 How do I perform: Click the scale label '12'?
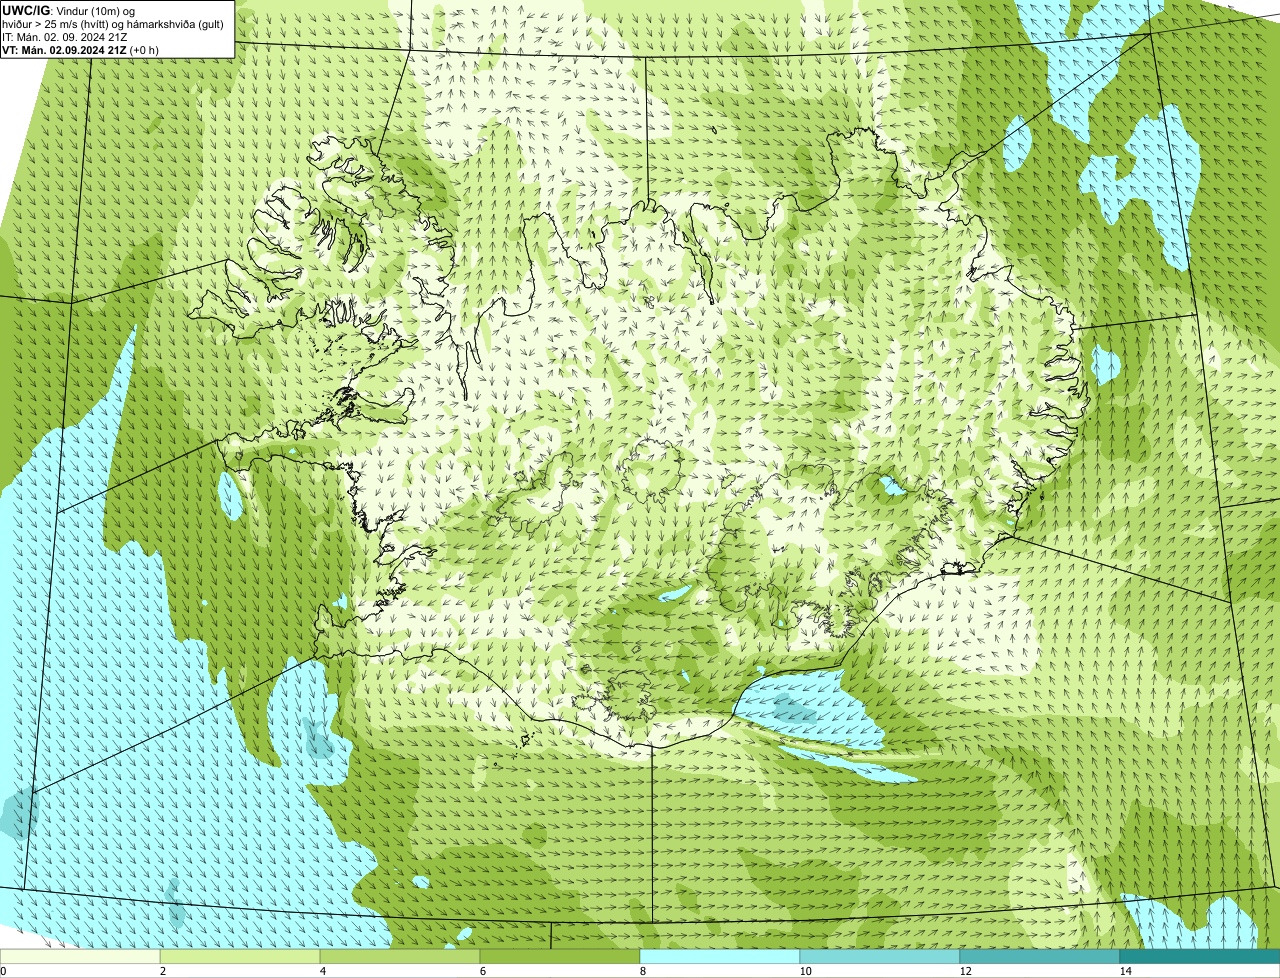click(965, 971)
